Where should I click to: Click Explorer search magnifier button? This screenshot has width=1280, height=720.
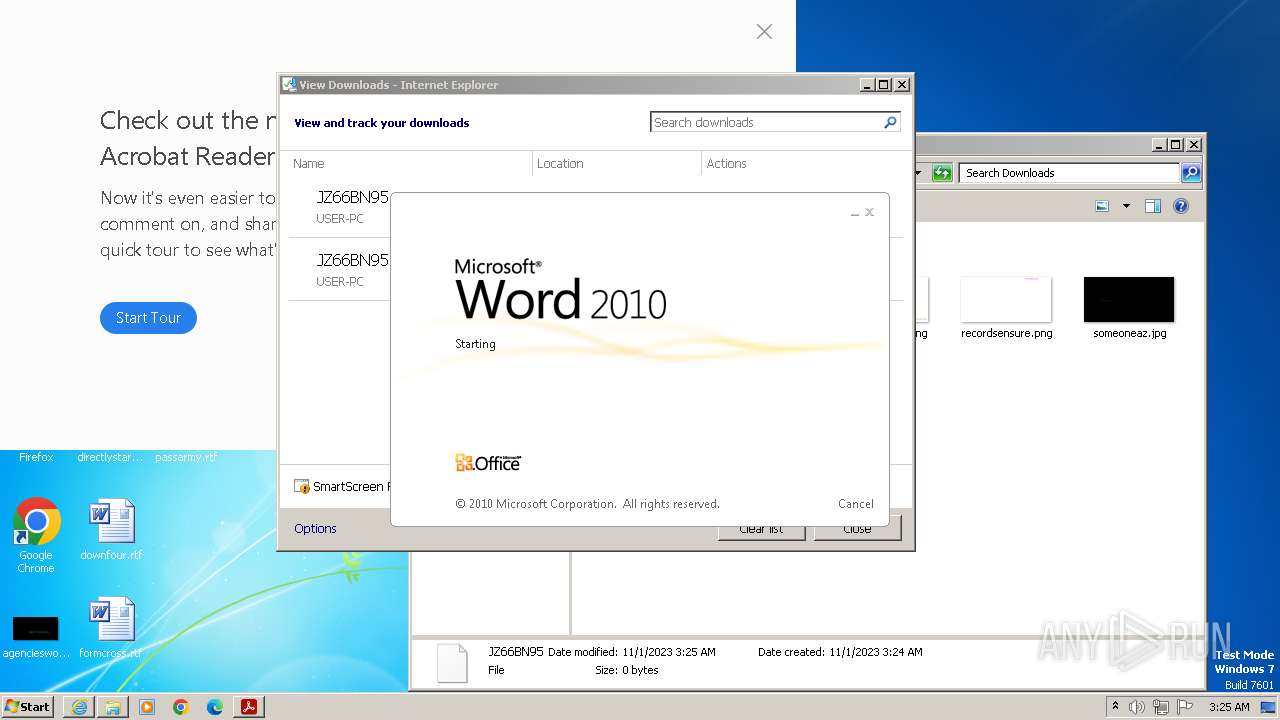1190,173
